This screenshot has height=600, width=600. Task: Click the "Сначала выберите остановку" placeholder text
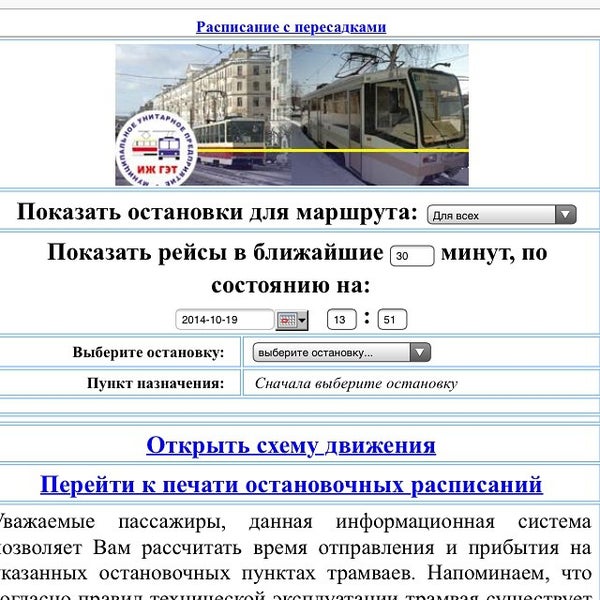pos(356,383)
